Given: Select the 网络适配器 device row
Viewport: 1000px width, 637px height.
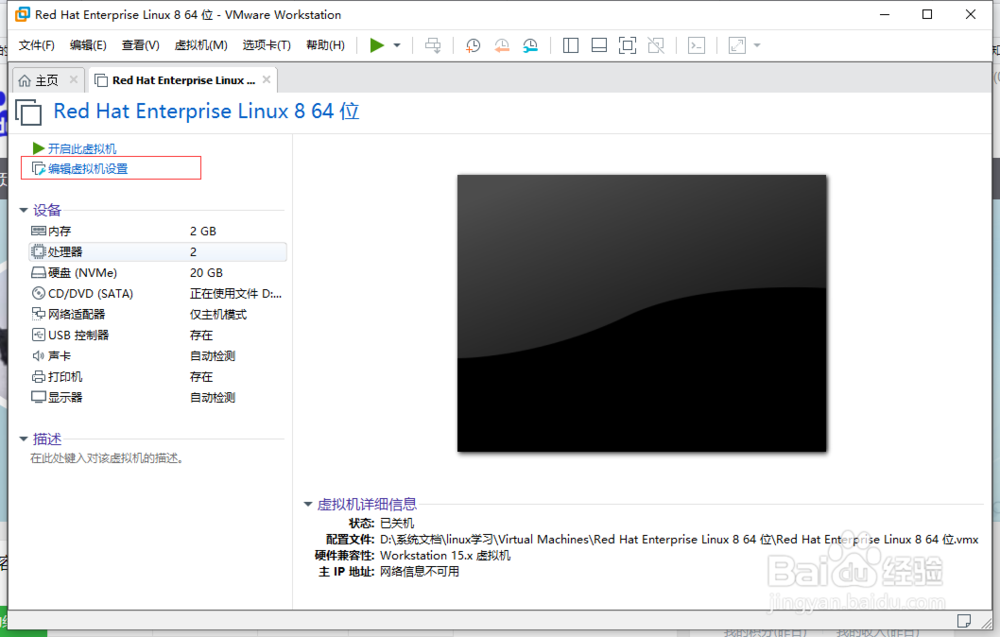Looking at the screenshot, I should pos(158,314).
